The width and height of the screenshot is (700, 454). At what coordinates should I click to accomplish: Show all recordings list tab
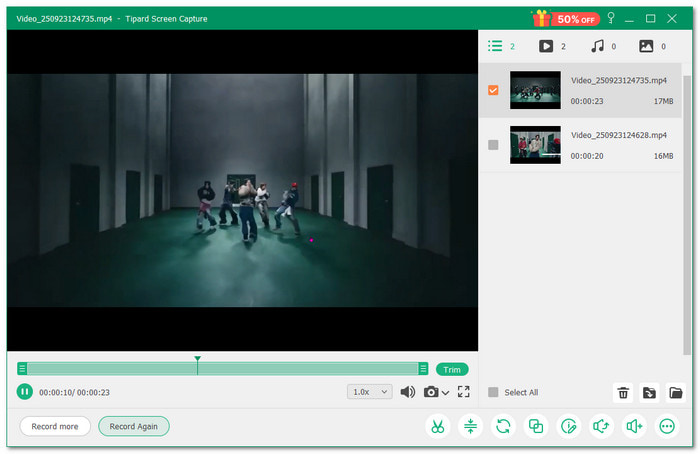pos(501,46)
